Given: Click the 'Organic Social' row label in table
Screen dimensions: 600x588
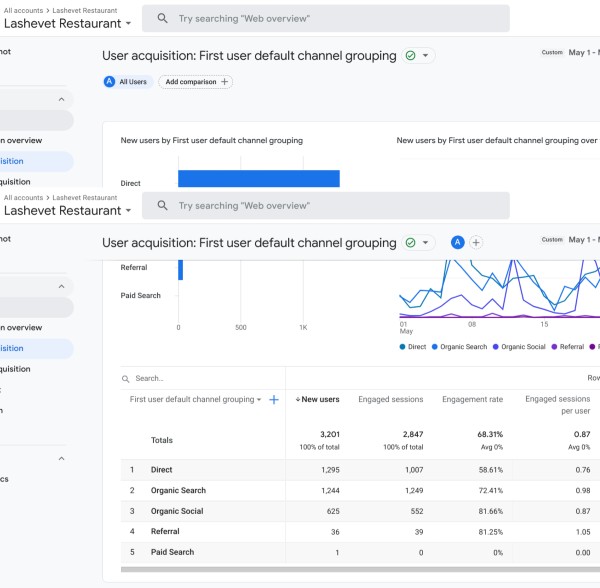Looking at the screenshot, I should click(x=177, y=511).
